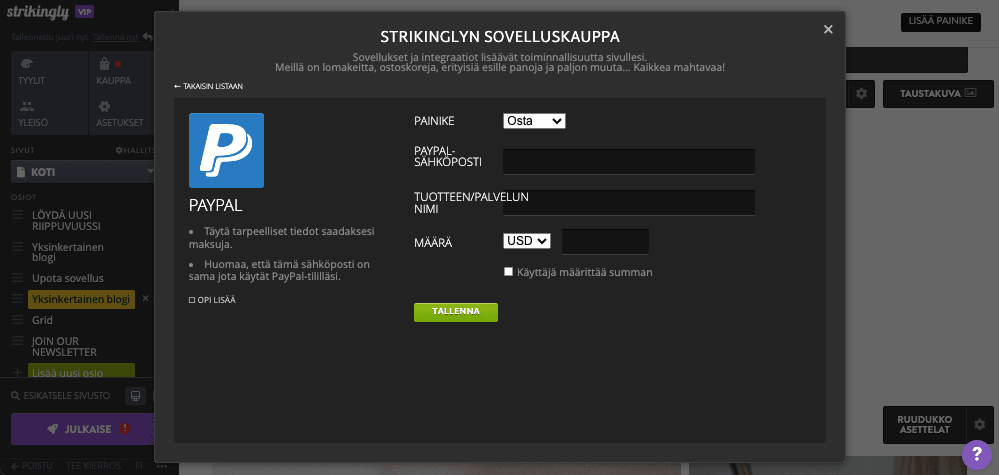The width and height of the screenshot is (999, 475).
Task: Open the USD currency dropdown
Action: point(527,241)
